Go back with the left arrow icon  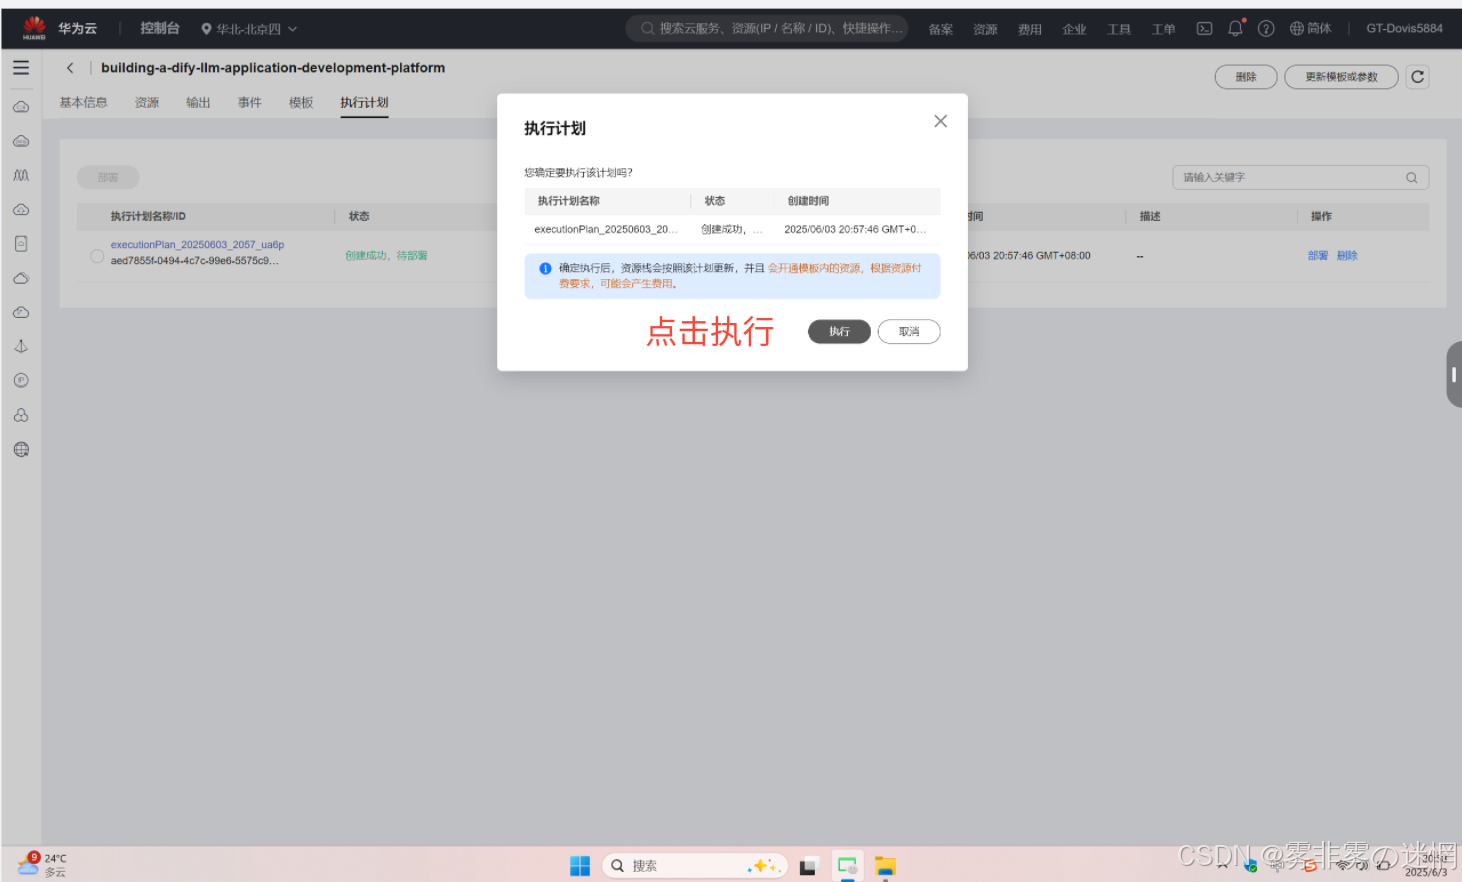[x=70, y=68]
